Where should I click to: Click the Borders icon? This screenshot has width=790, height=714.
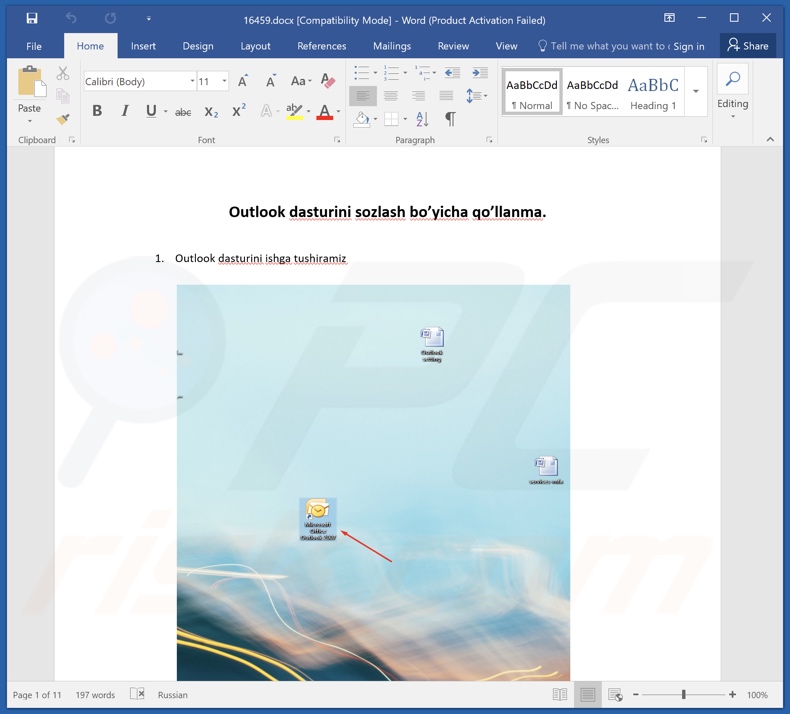tap(391, 119)
